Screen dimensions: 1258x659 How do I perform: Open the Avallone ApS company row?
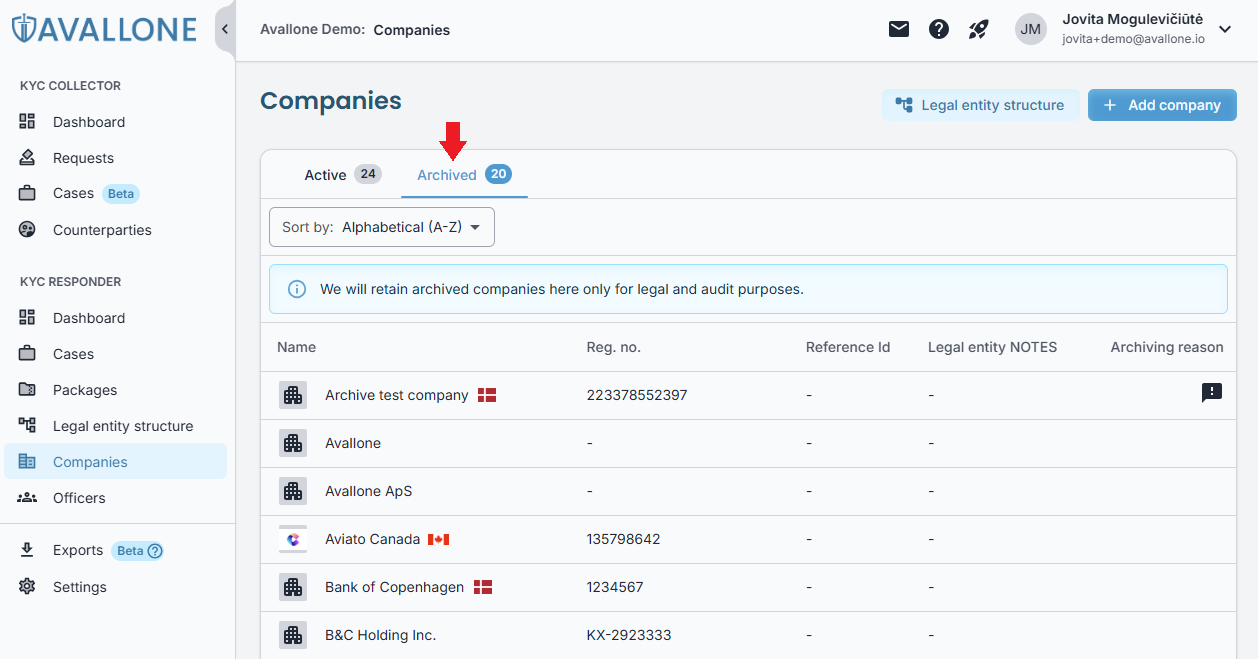coord(748,491)
